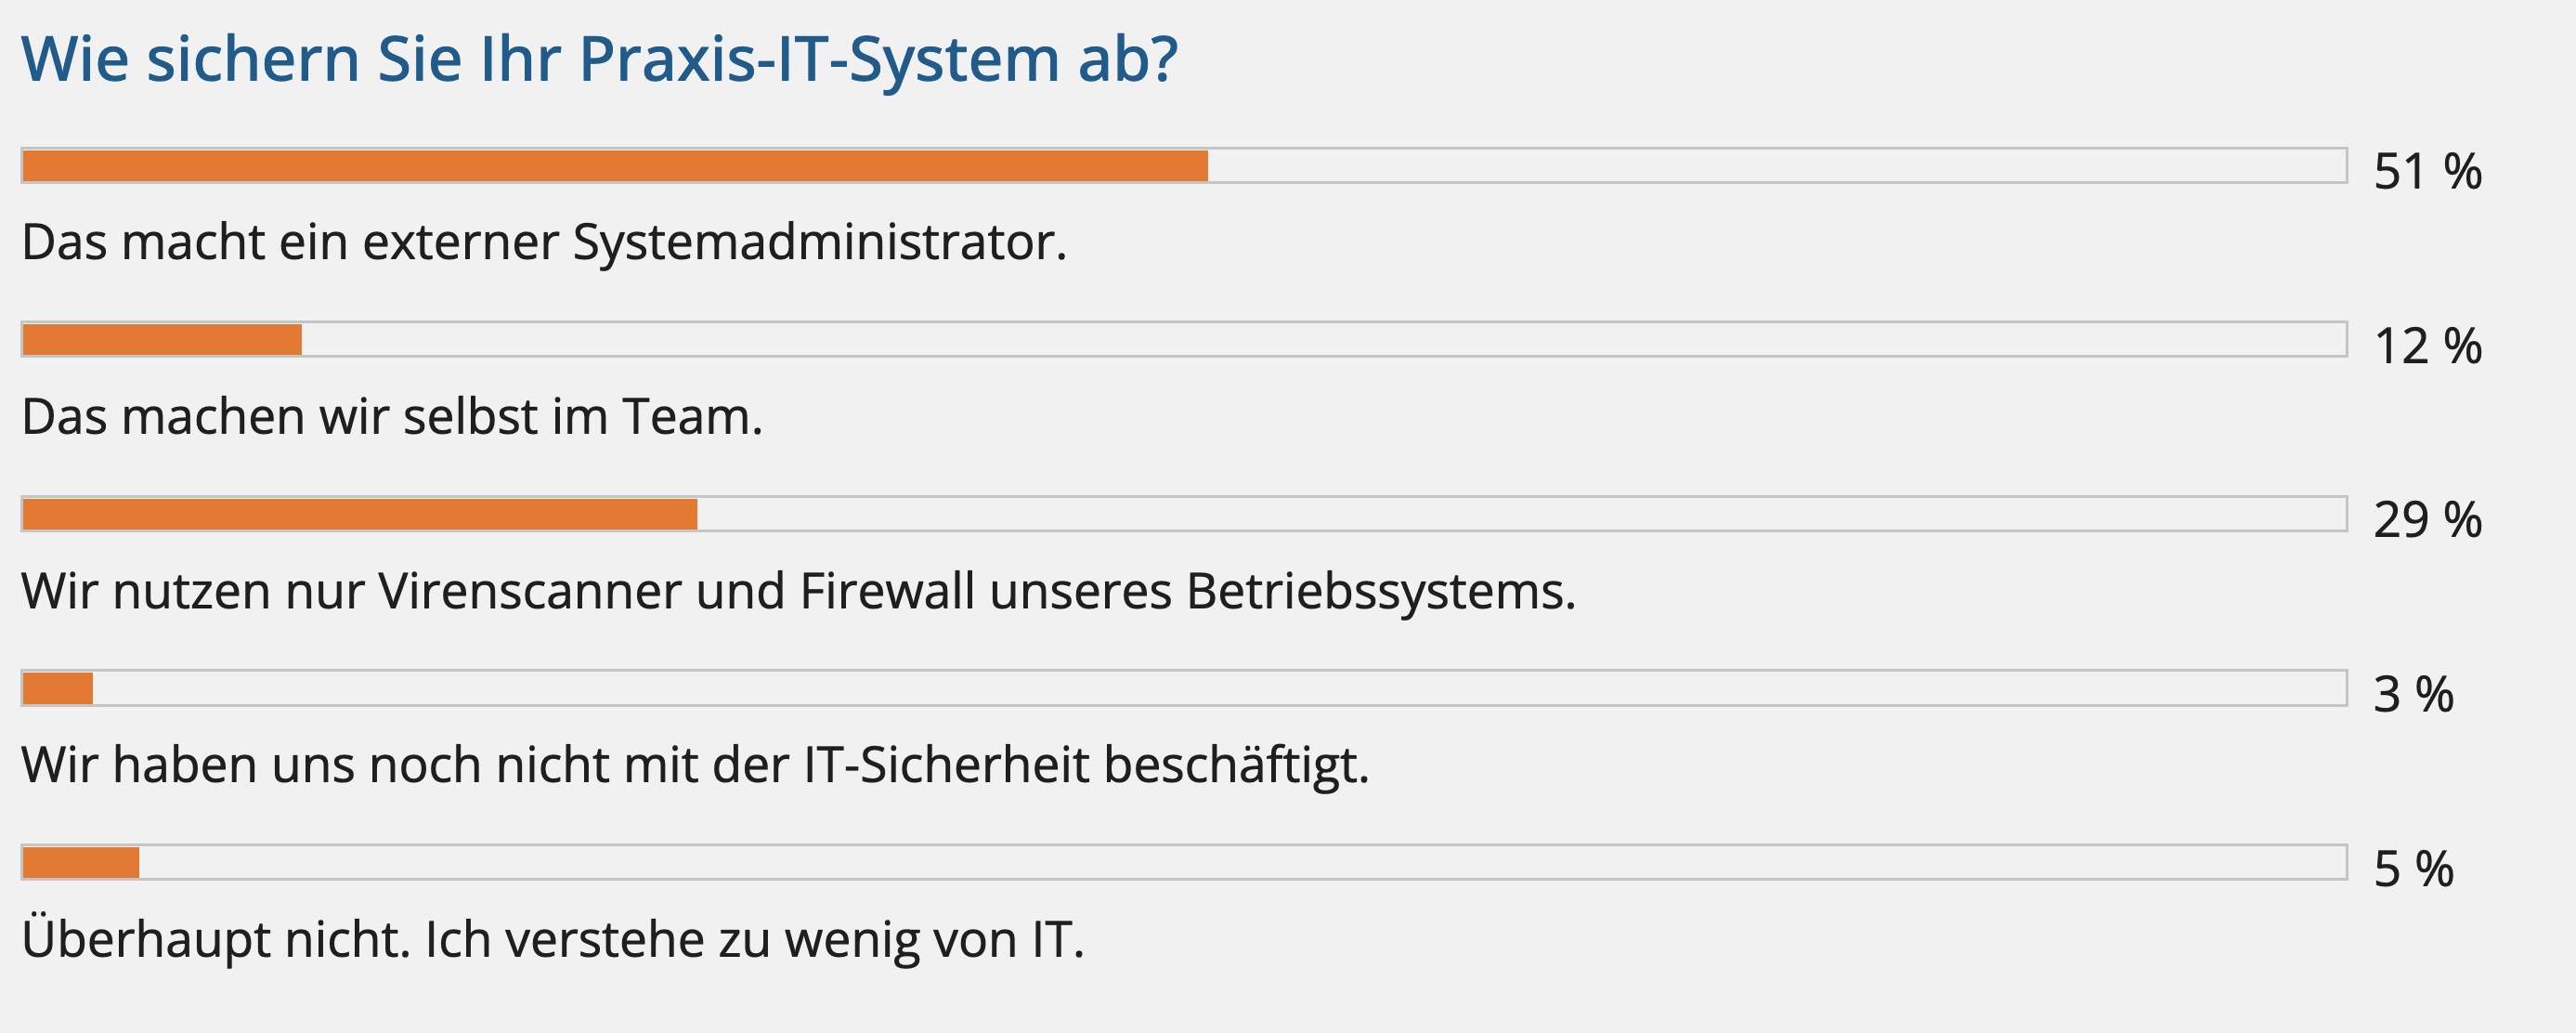This screenshot has width=2576, height=1033.
Task: Select answer 'Überhaupt nicht. Ich verstehe zu wenig von IT.'
Action: tap(552, 940)
